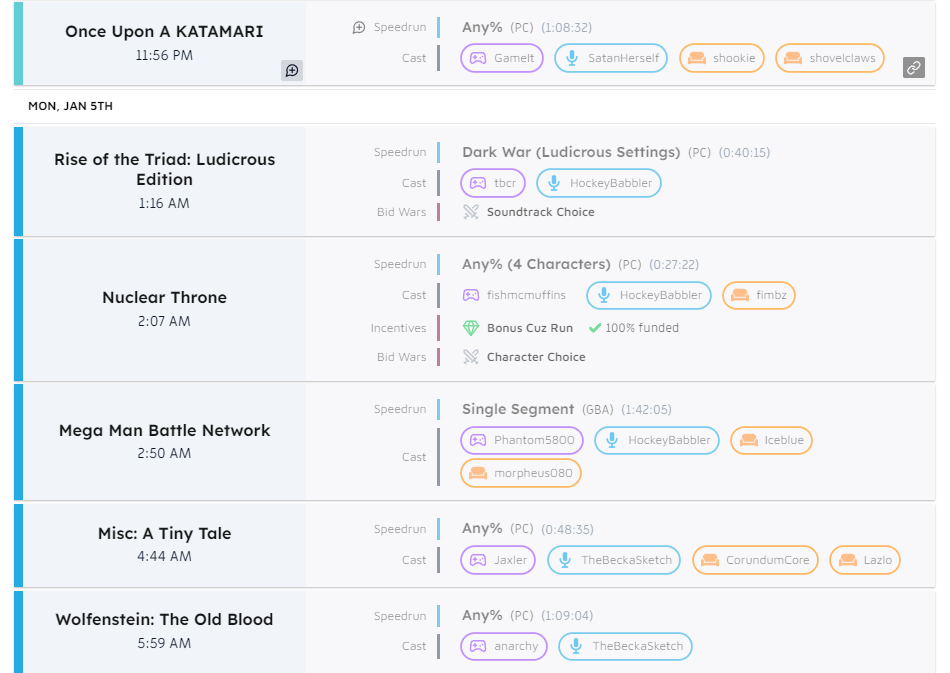The width and height of the screenshot is (950, 673).
Task: Click the TheBeckaSketch chip in the Wolfenstein row
Action: (625, 646)
